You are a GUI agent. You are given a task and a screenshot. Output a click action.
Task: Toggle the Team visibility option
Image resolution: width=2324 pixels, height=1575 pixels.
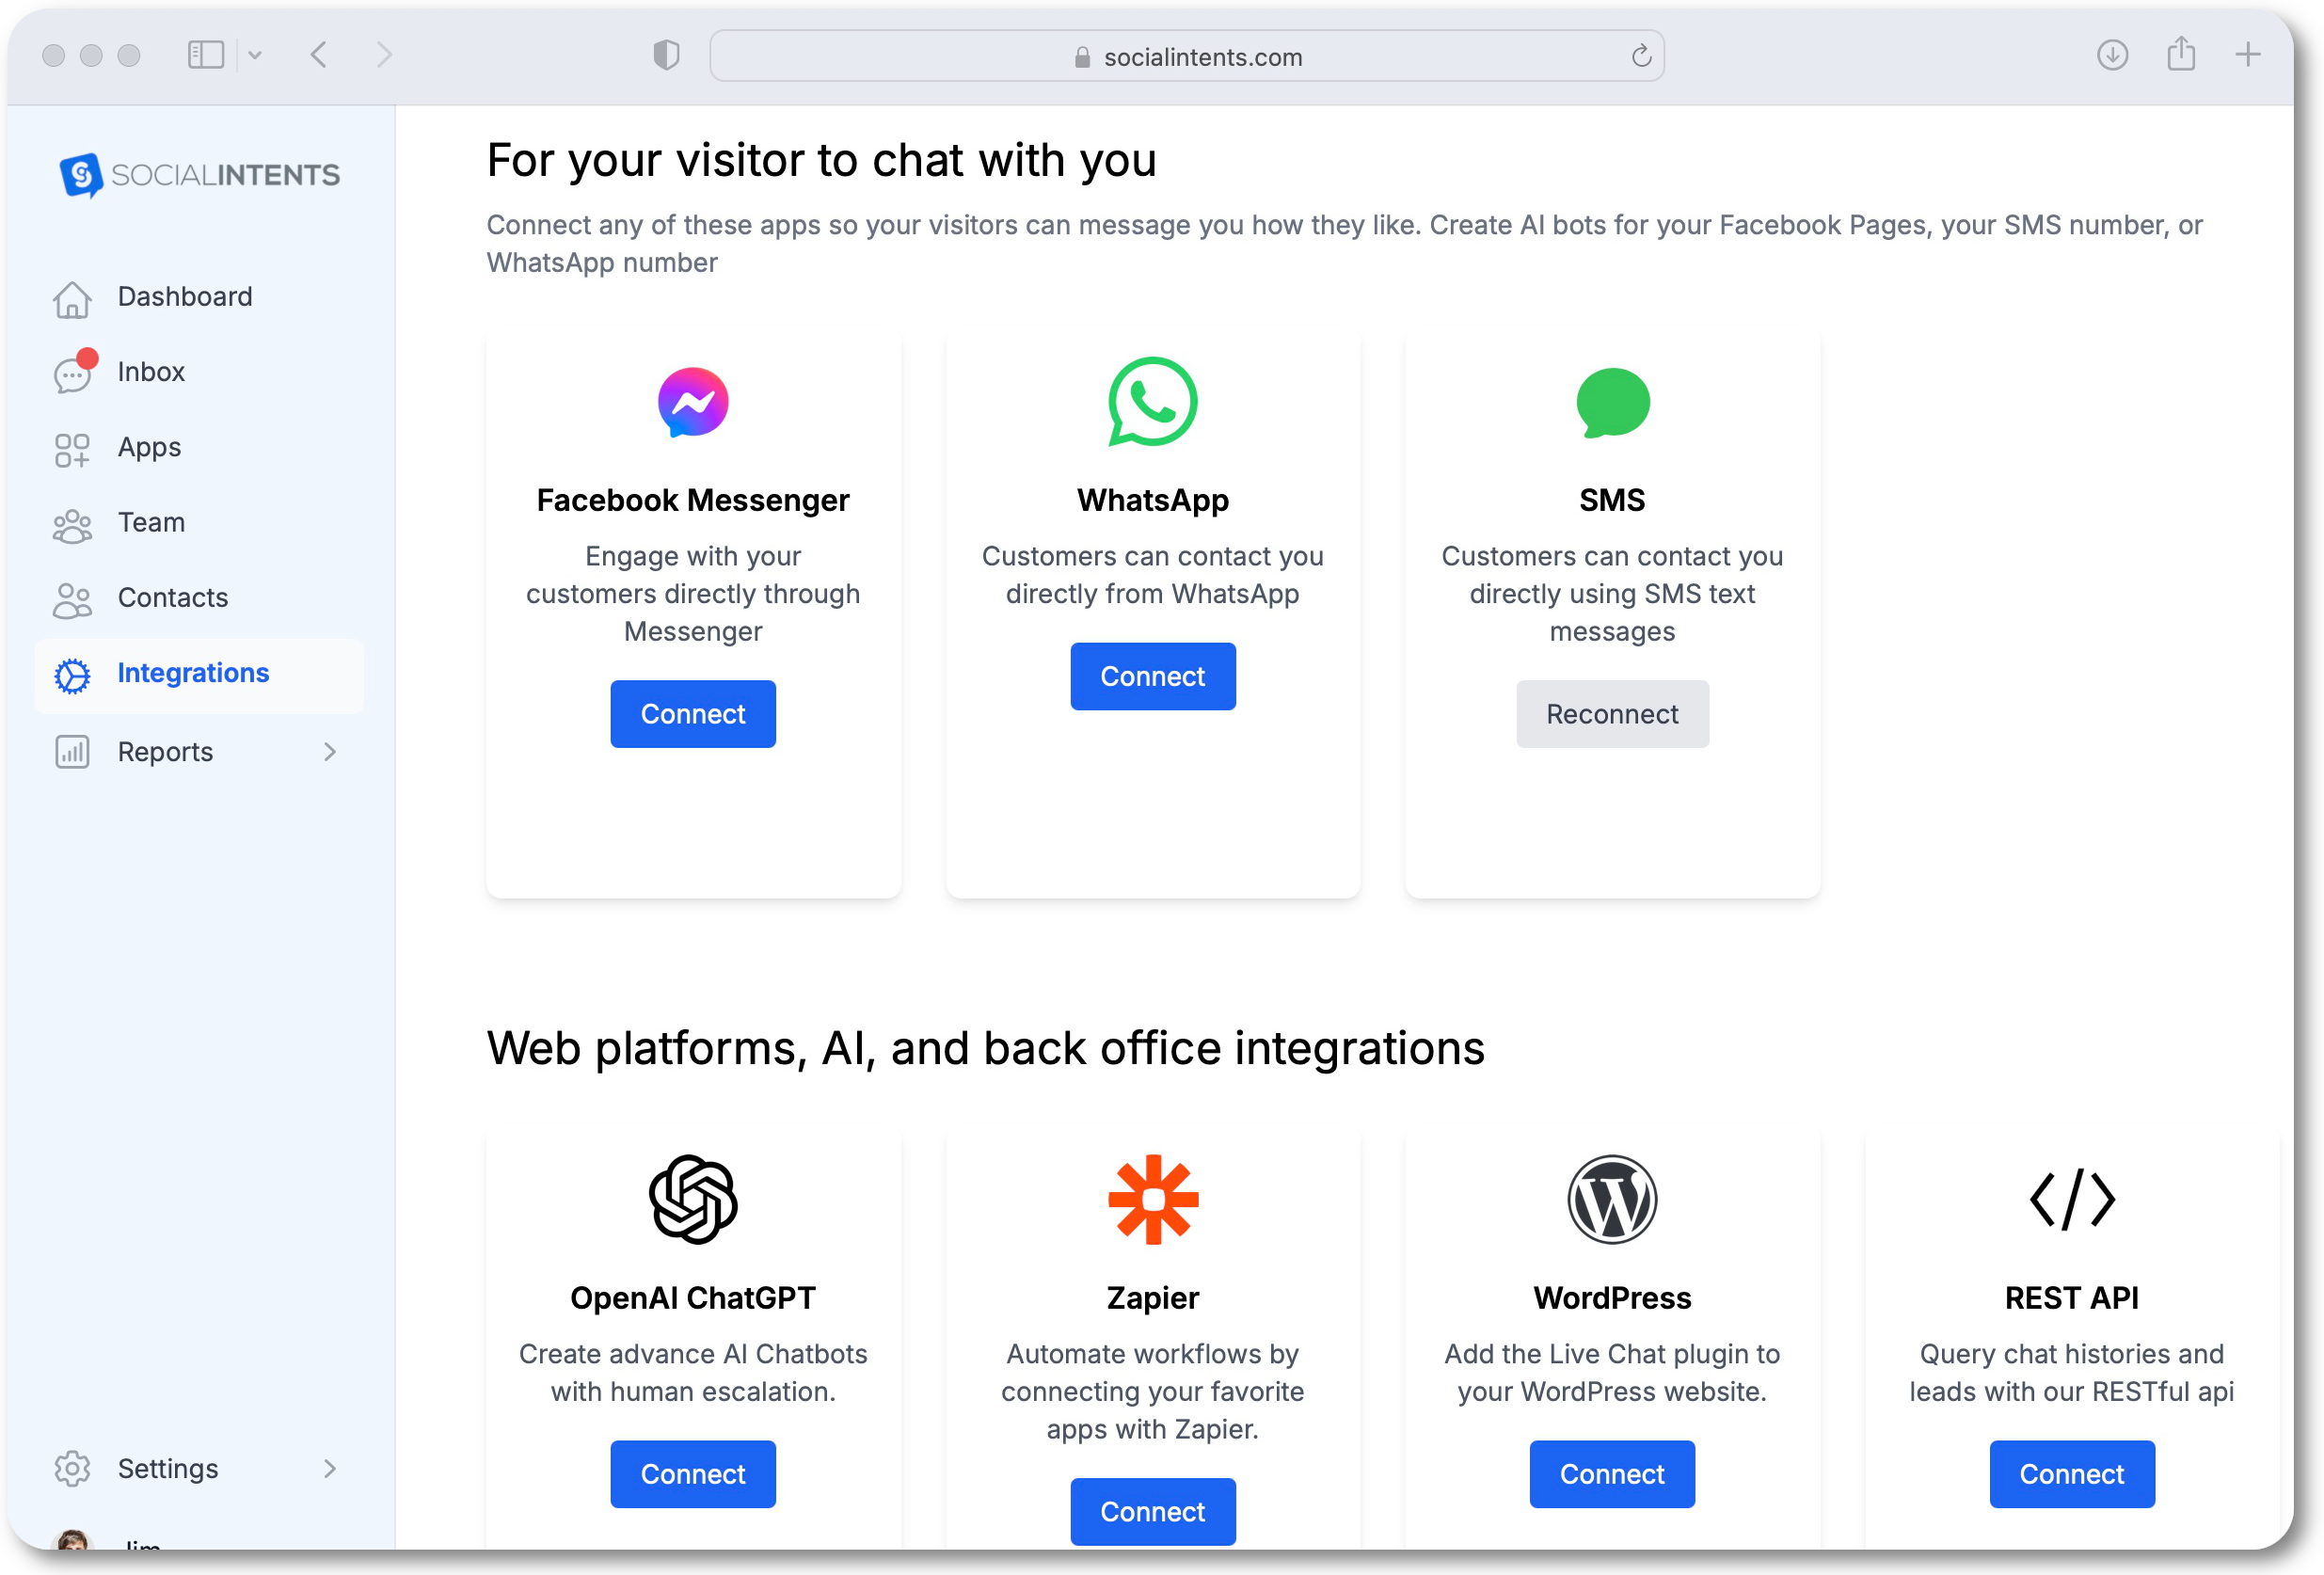pyautogui.click(x=151, y=522)
